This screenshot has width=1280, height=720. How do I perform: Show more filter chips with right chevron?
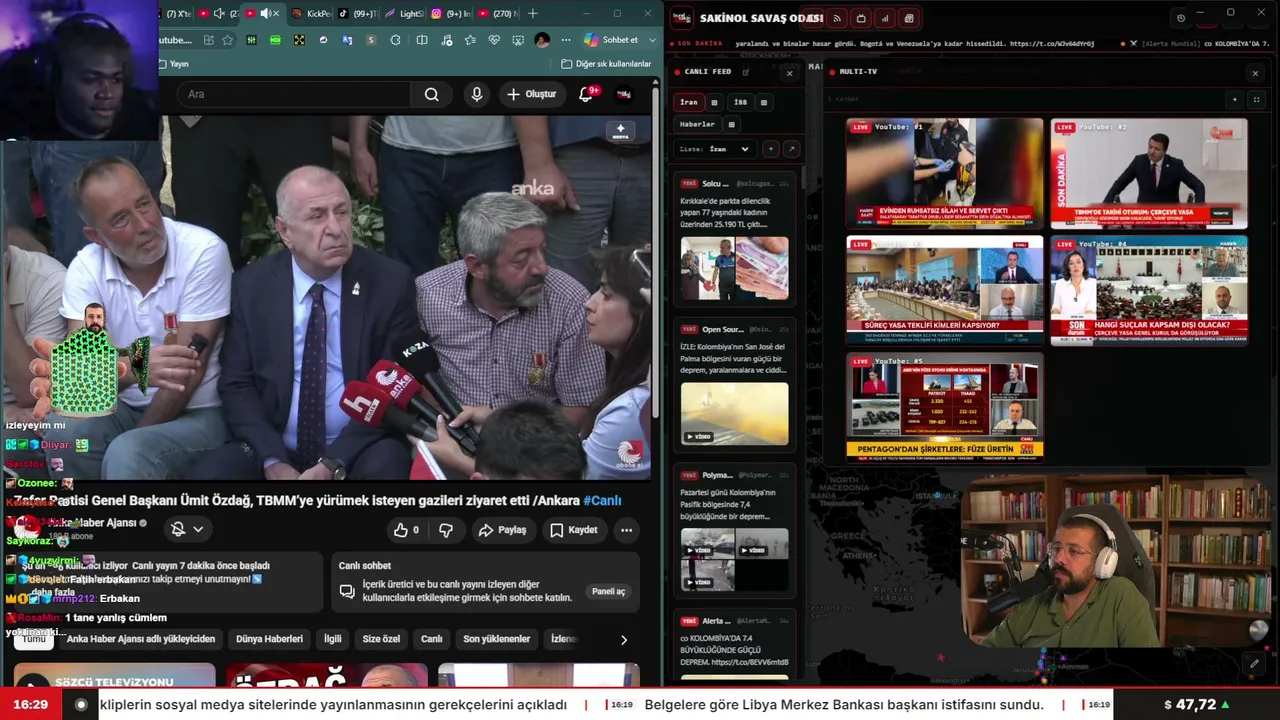pos(624,639)
